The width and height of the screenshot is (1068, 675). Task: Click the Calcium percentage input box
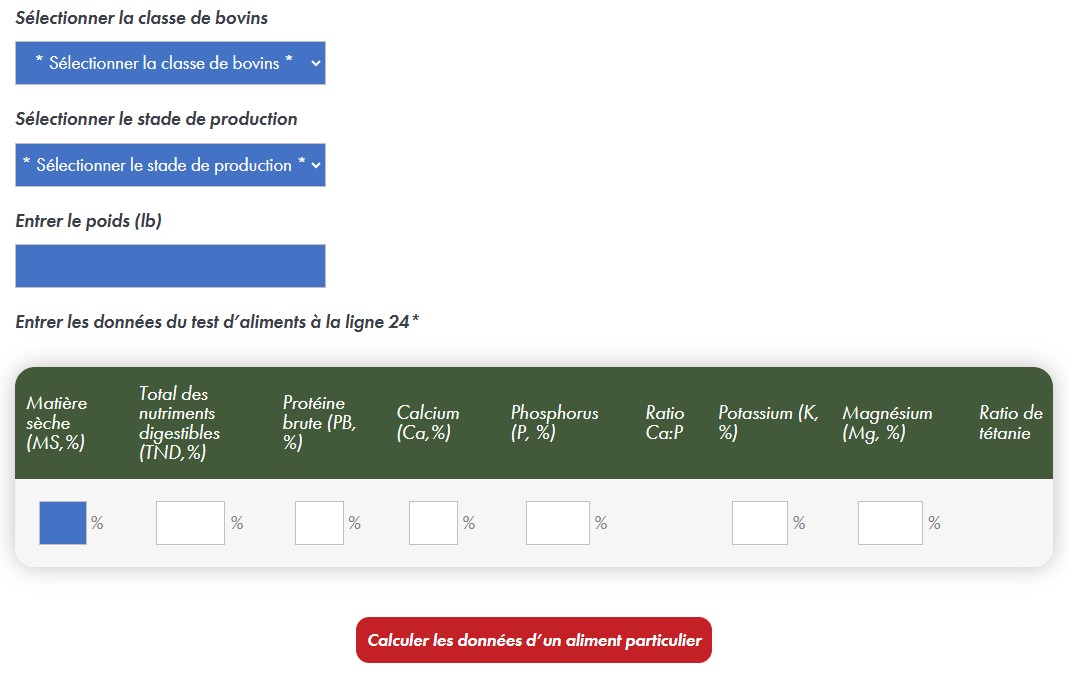pyautogui.click(x=433, y=523)
